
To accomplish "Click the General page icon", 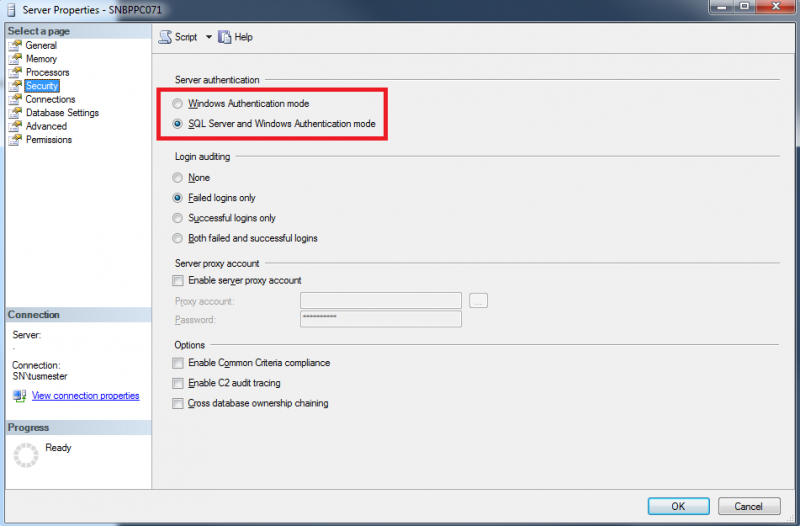I will pos(16,45).
